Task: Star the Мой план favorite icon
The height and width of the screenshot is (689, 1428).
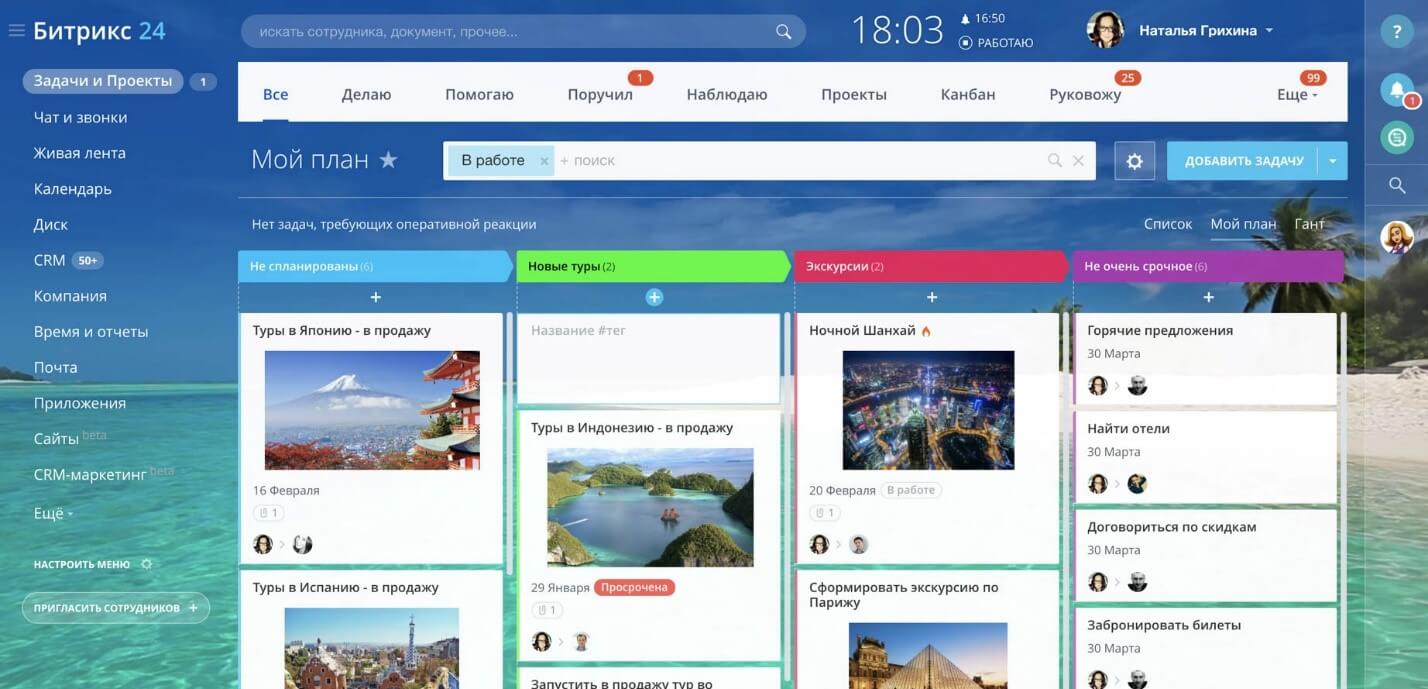Action: point(388,160)
